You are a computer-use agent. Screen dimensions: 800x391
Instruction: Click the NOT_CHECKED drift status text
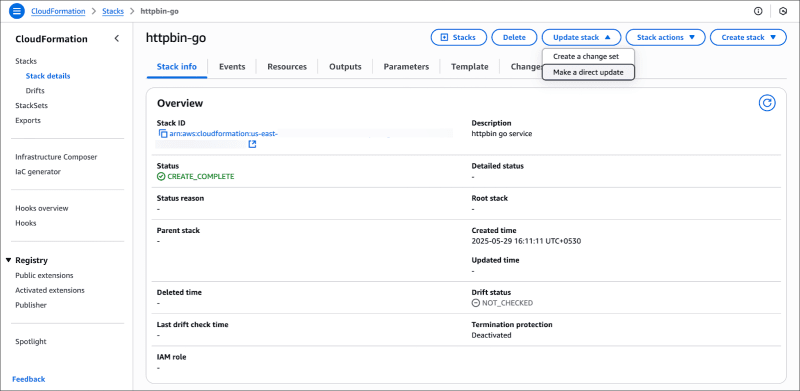[507, 303]
